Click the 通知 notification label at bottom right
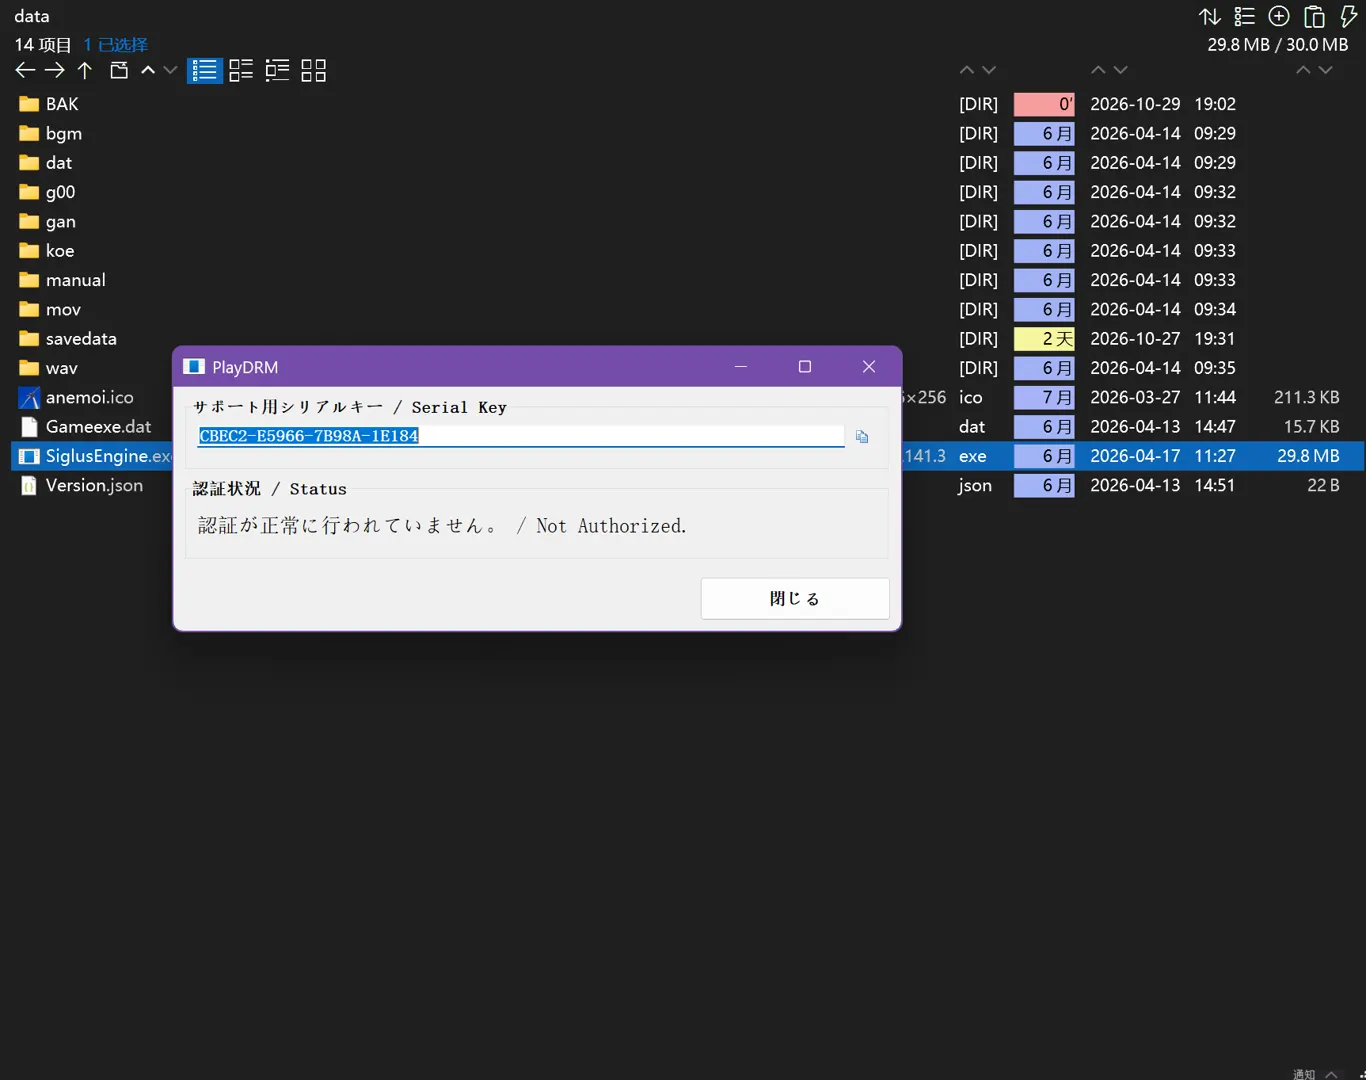1366x1080 pixels. [1304, 1074]
